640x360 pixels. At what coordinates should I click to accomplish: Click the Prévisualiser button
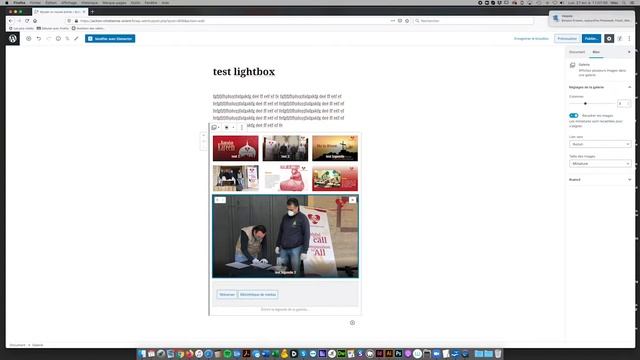click(x=567, y=38)
